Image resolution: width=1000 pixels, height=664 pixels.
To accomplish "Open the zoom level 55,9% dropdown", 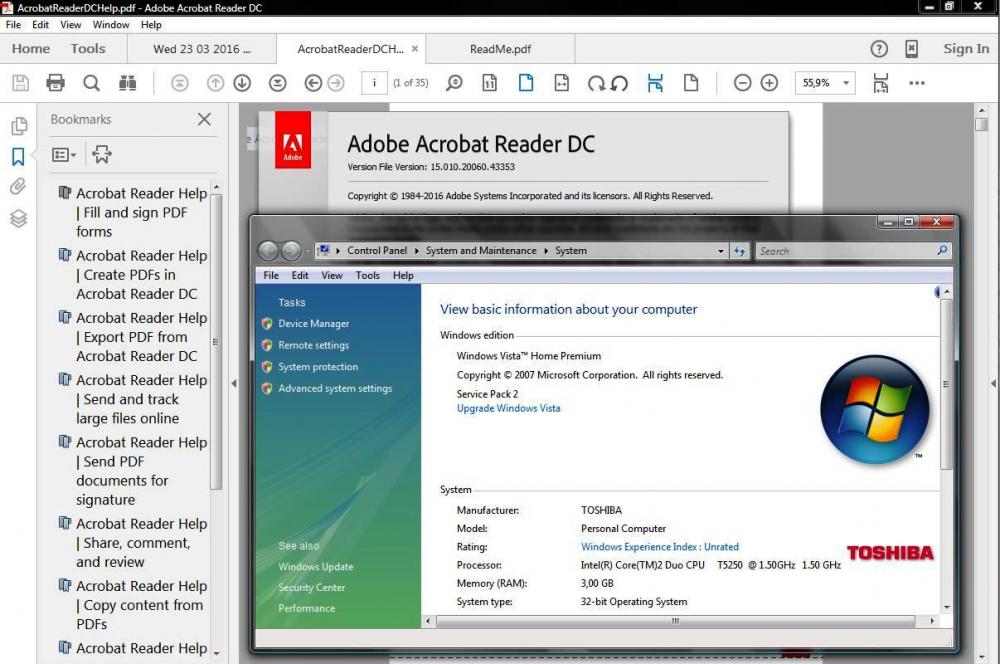I will click(847, 83).
